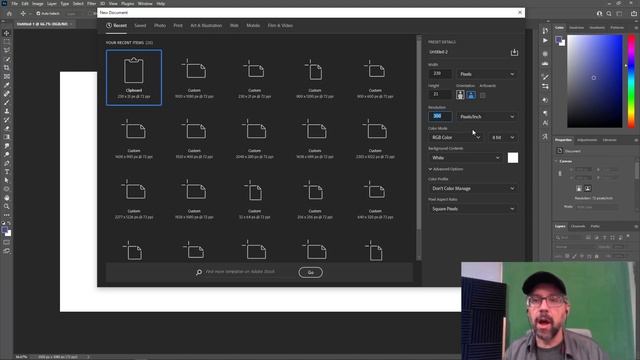Select the Brush tool
Viewport: 640px width, 360px height.
pos(7,102)
